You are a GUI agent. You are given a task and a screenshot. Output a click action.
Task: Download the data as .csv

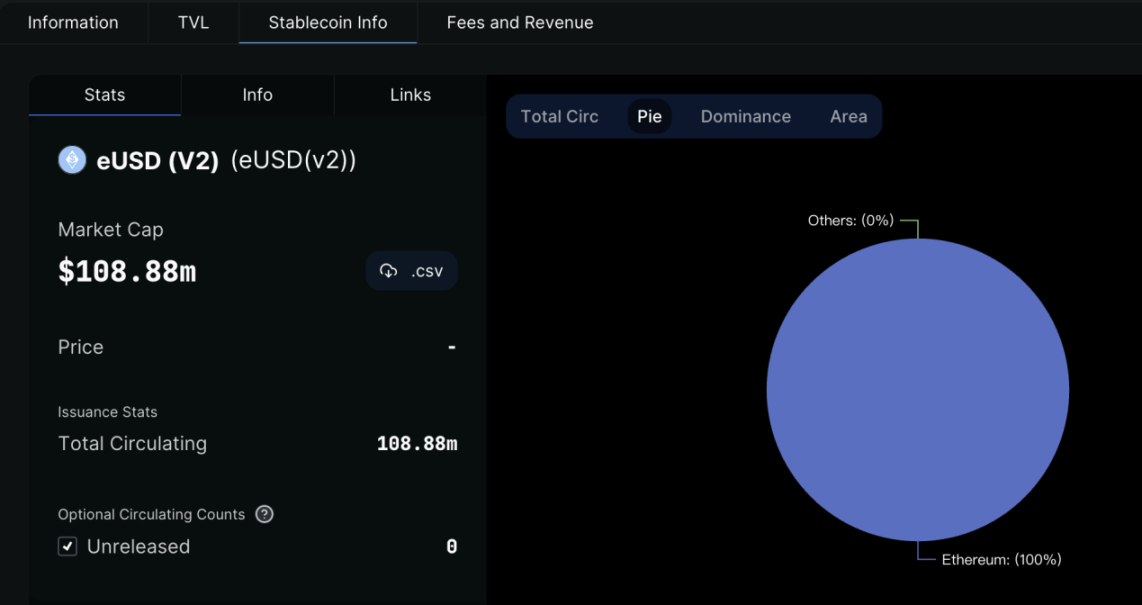coord(411,270)
